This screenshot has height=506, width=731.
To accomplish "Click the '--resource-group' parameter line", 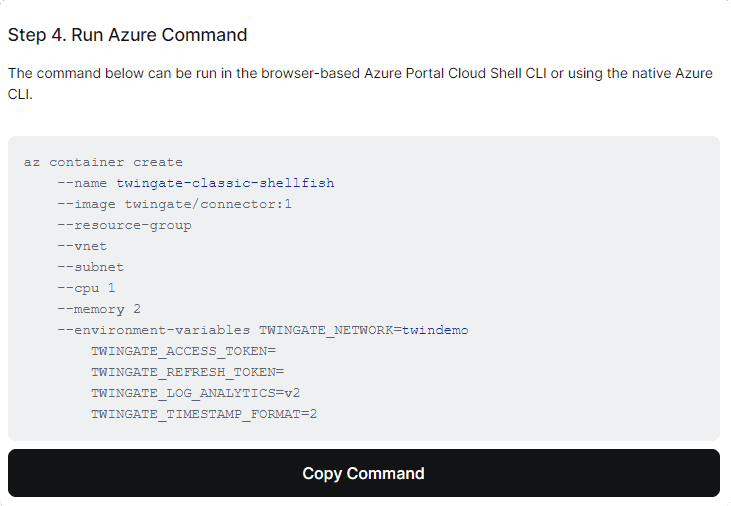I will [x=124, y=225].
